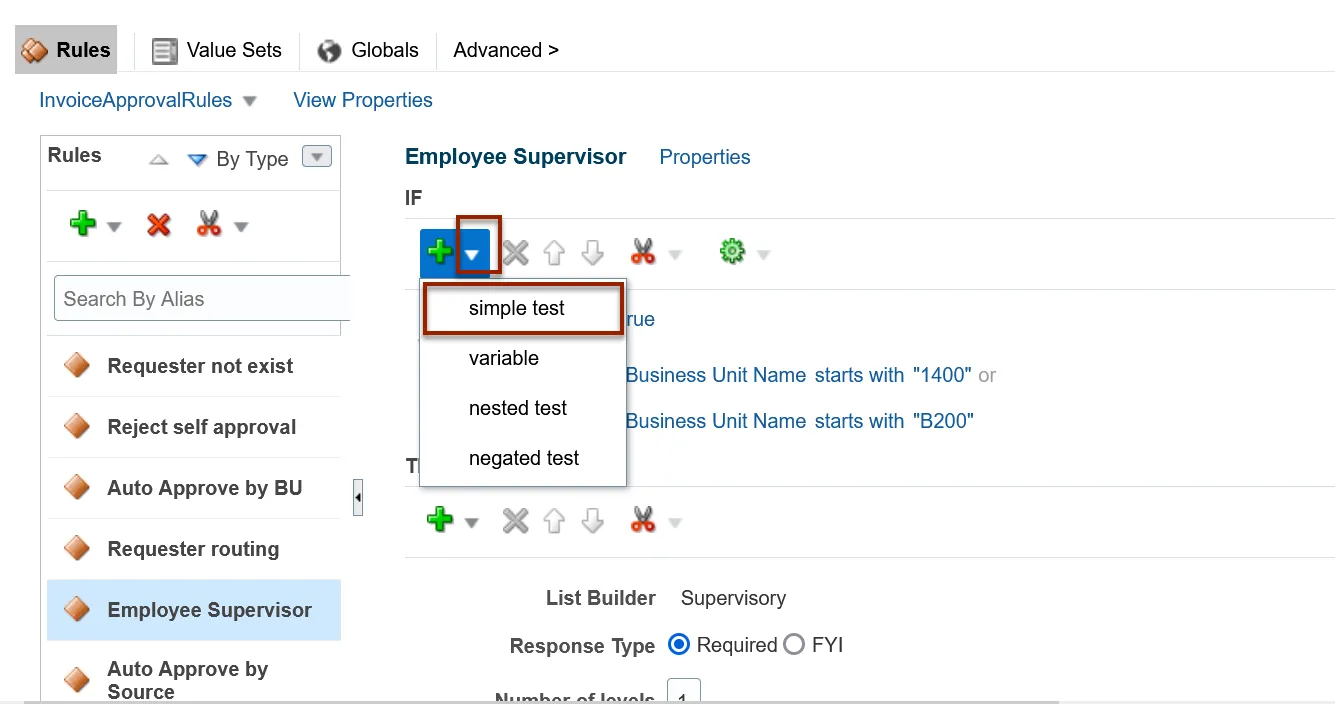Click the scissors icon in IF toolbar
Viewport: 1335px width, 704px height.
pyautogui.click(x=643, y=252)
